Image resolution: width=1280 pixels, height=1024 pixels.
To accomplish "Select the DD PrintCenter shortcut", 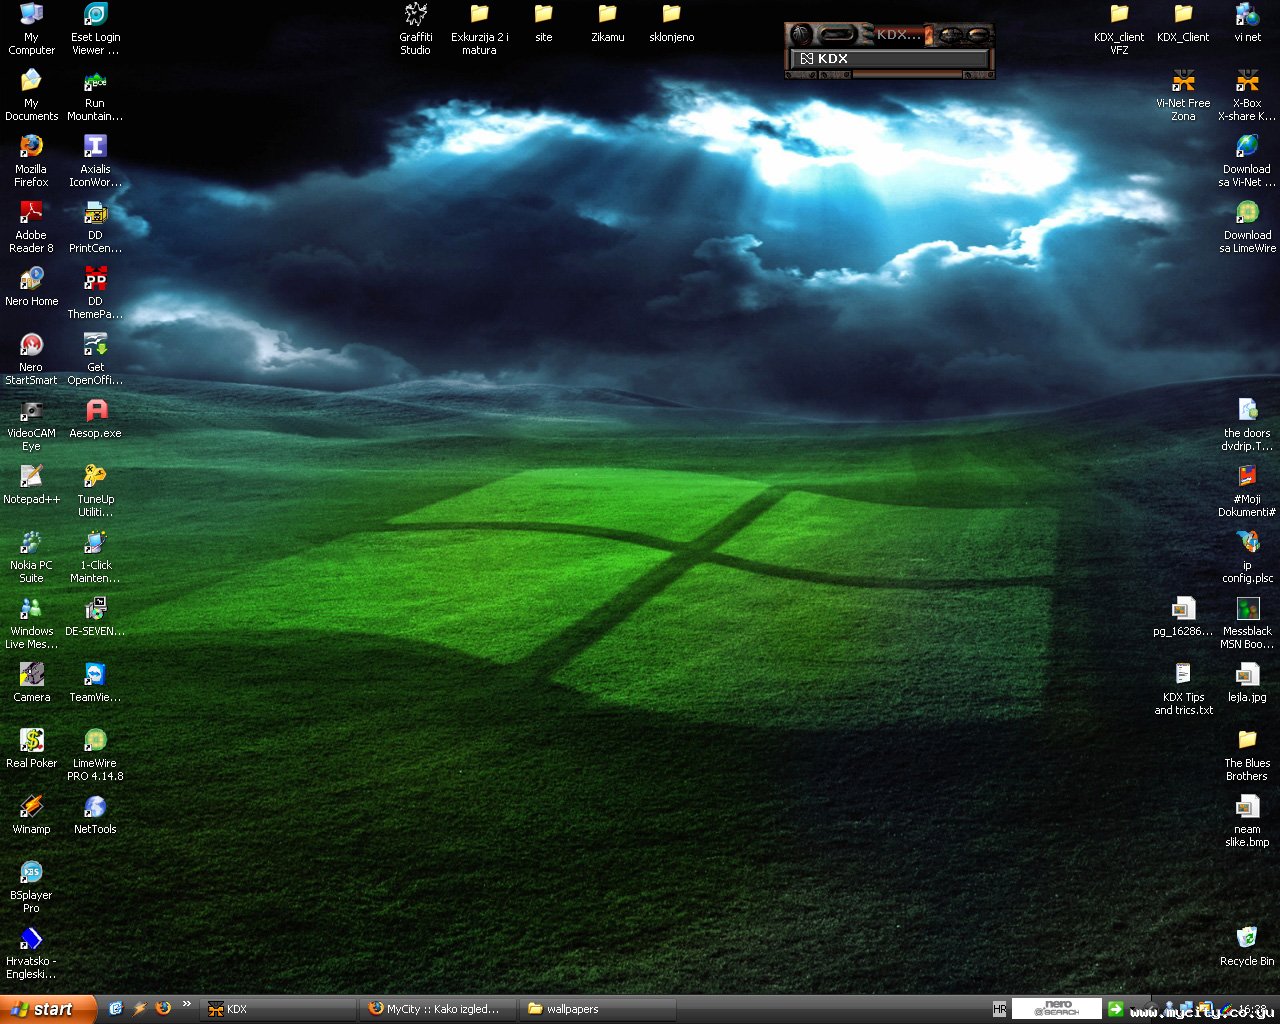I will [x=95, y=226].
